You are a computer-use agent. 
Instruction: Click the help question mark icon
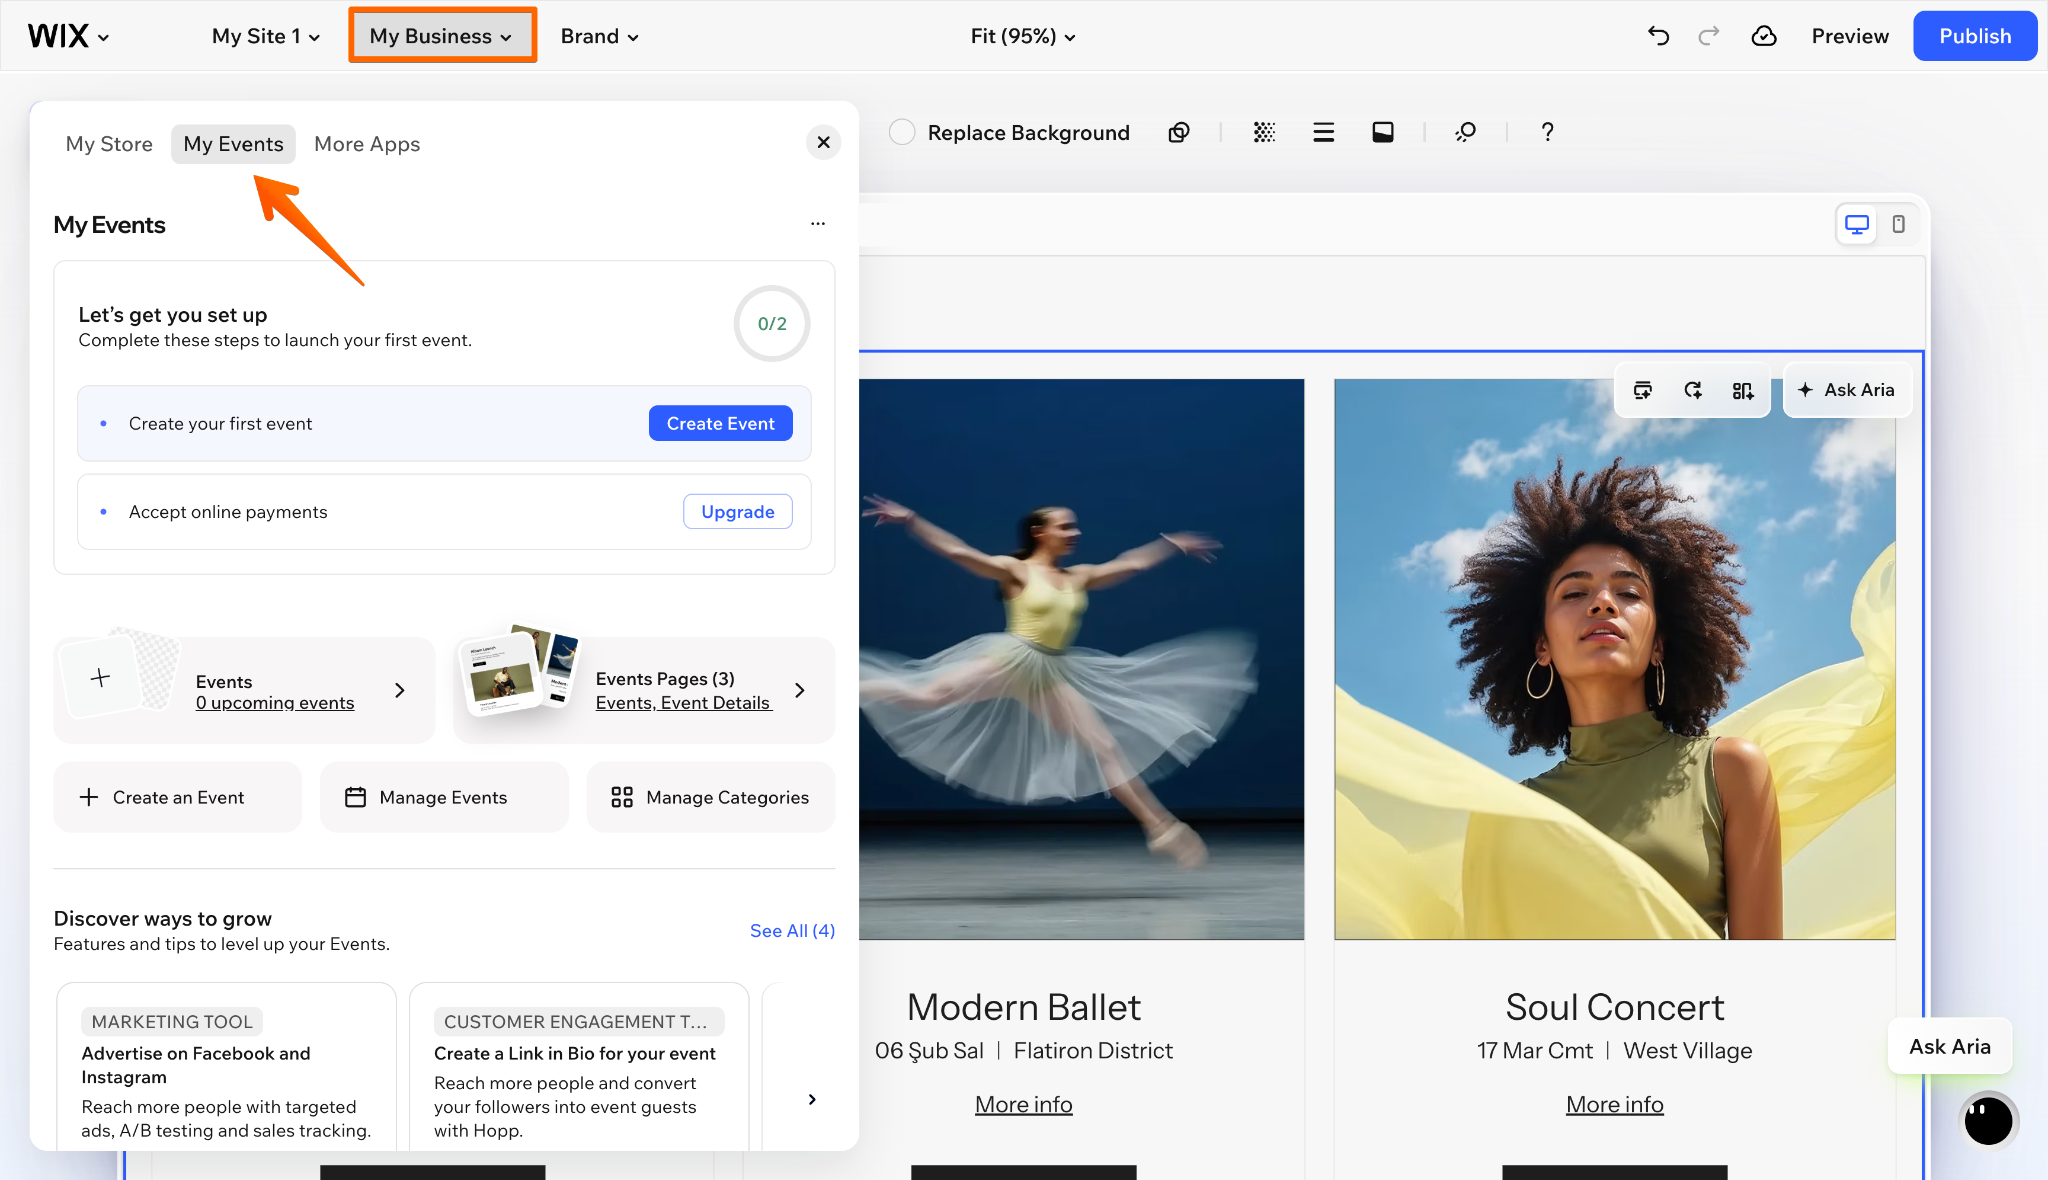(x=1547, y=132)
